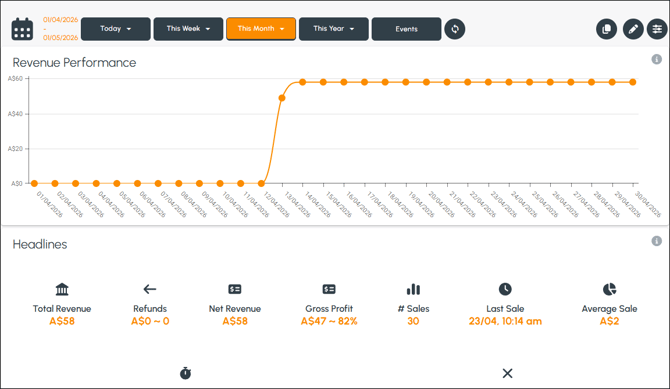
Task: Click the data point for 01/04/2026
Action: 34,183
